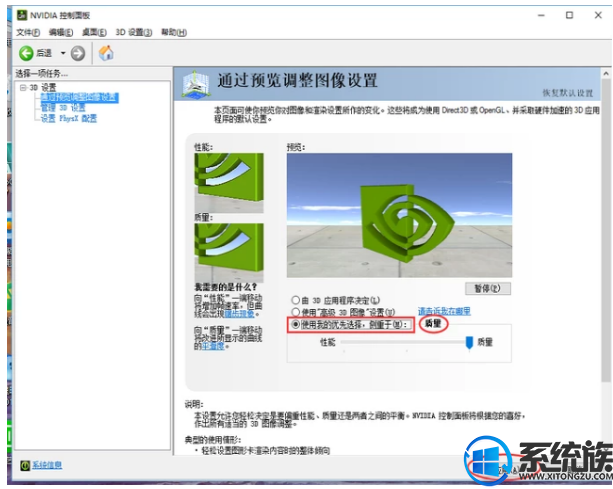Go to Home via house icon

[x=106, y=53]
